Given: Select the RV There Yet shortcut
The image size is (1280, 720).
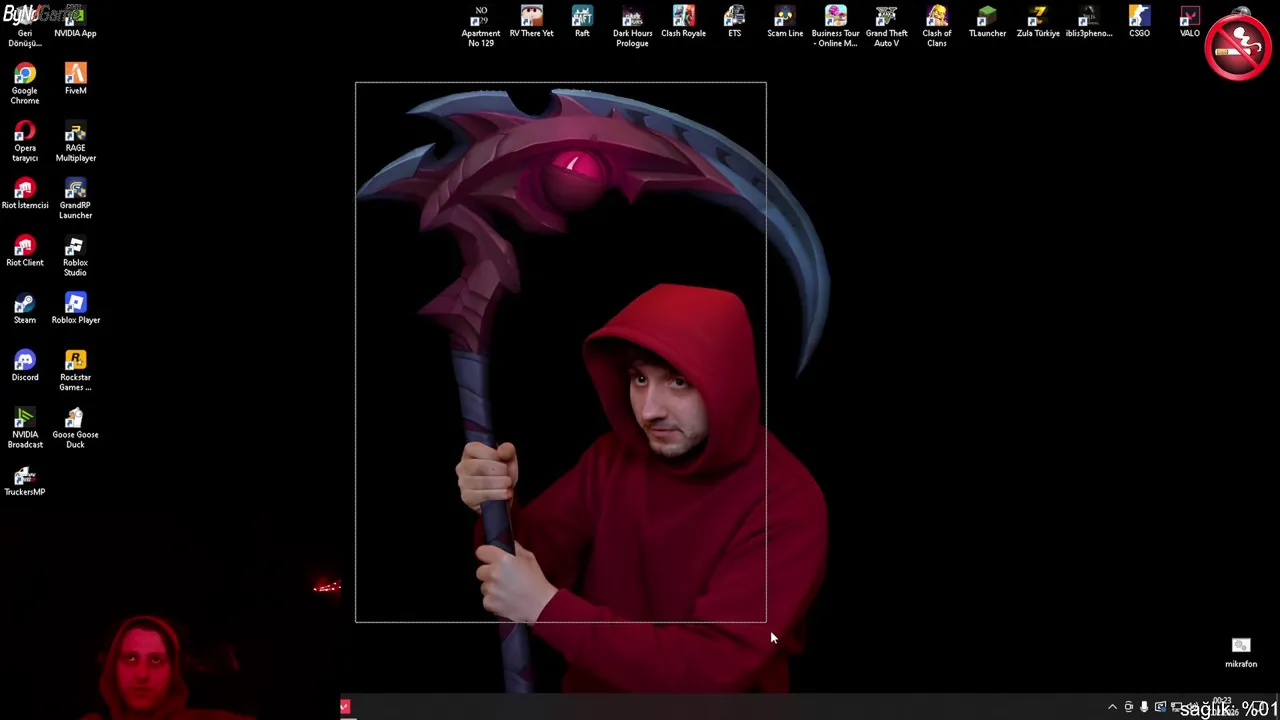Looking at the screenshot, I should [x=531, y=22].
